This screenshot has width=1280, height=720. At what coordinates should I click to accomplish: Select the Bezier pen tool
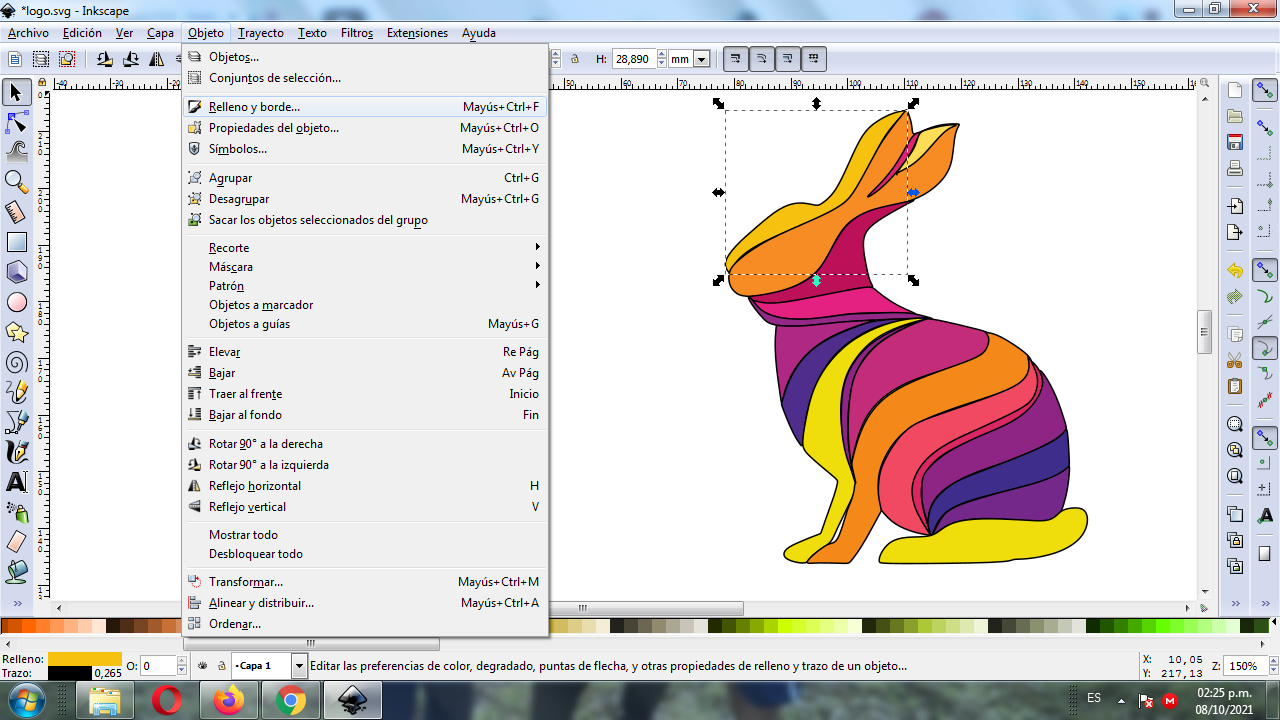pos(16,422)
